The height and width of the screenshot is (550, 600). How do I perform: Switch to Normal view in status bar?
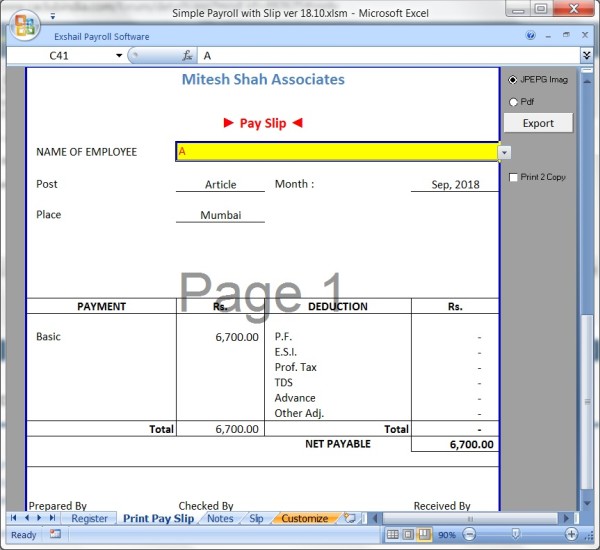(393, 535)
